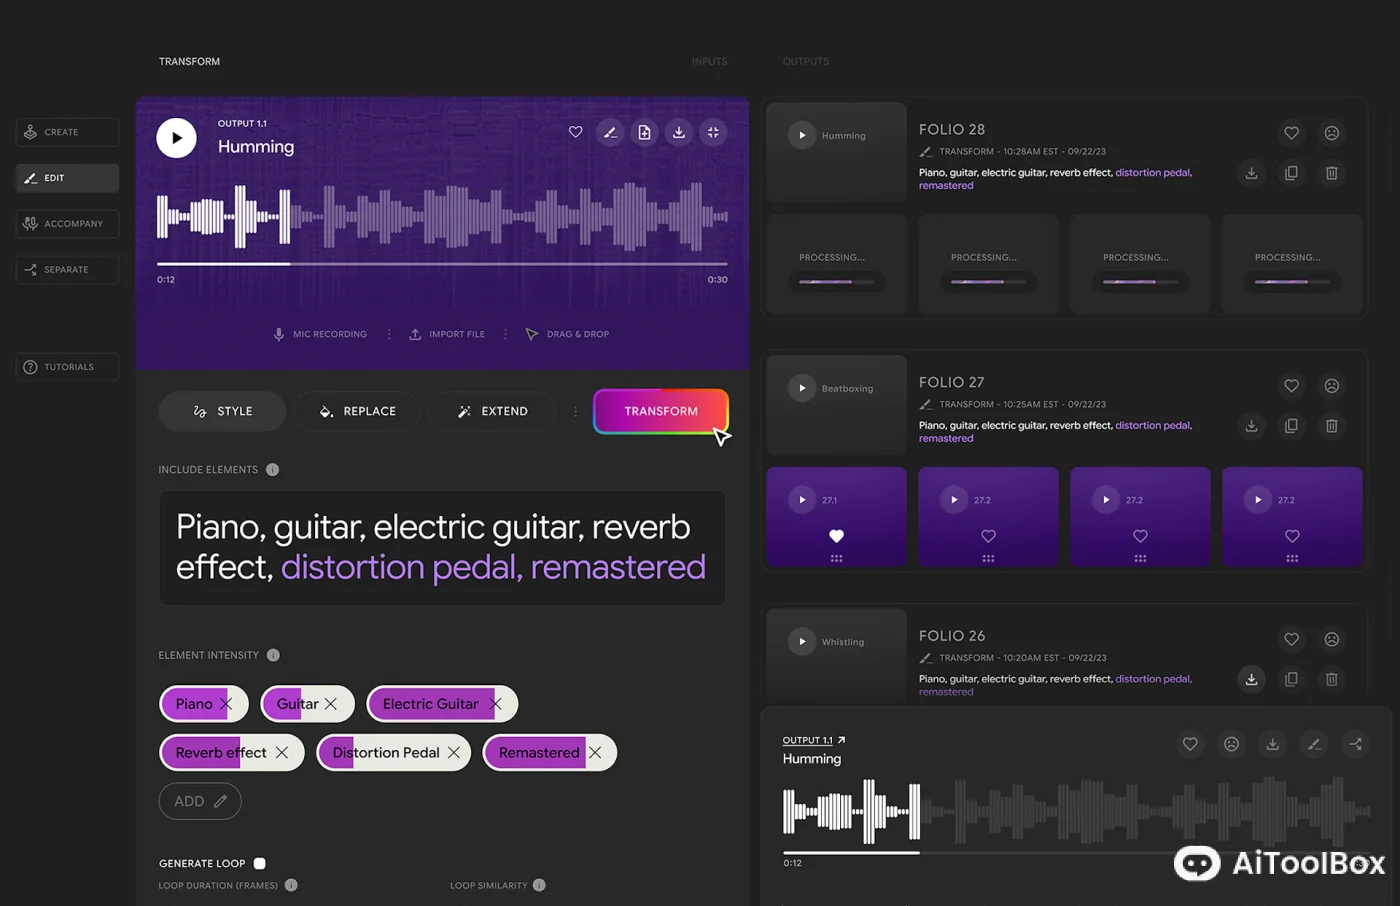Switch to the Accompany sidebar section
The height and width of the screenshot is (906, 1400).
coord(67,224)
